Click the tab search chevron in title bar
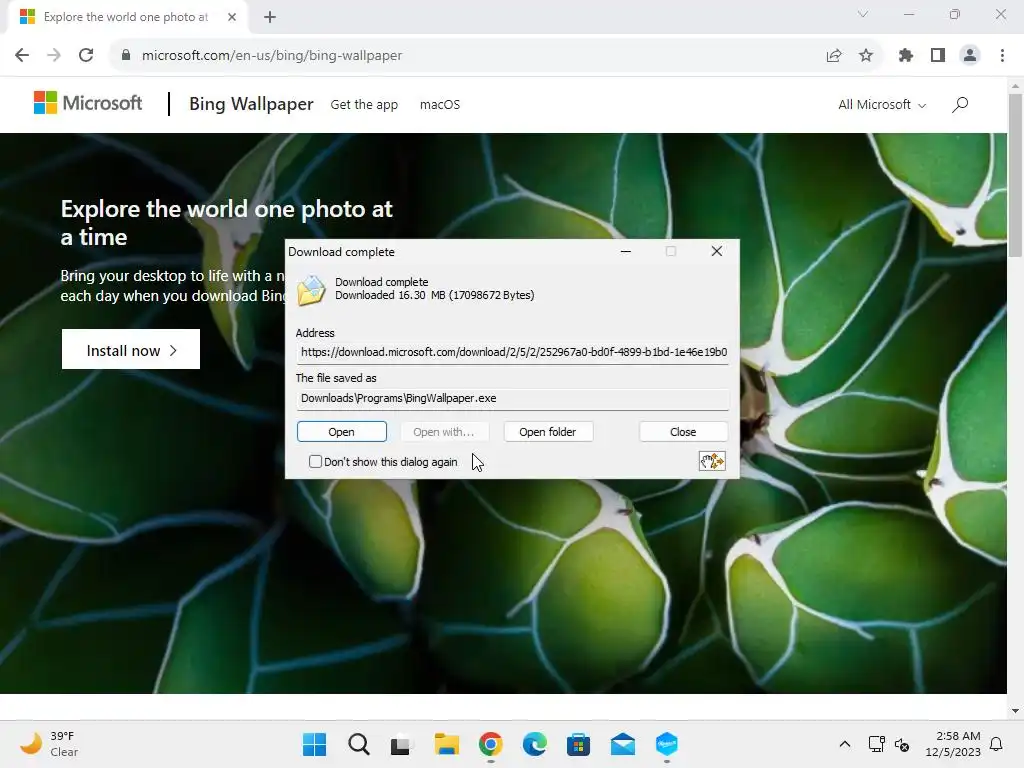 [x=863, y=14]
